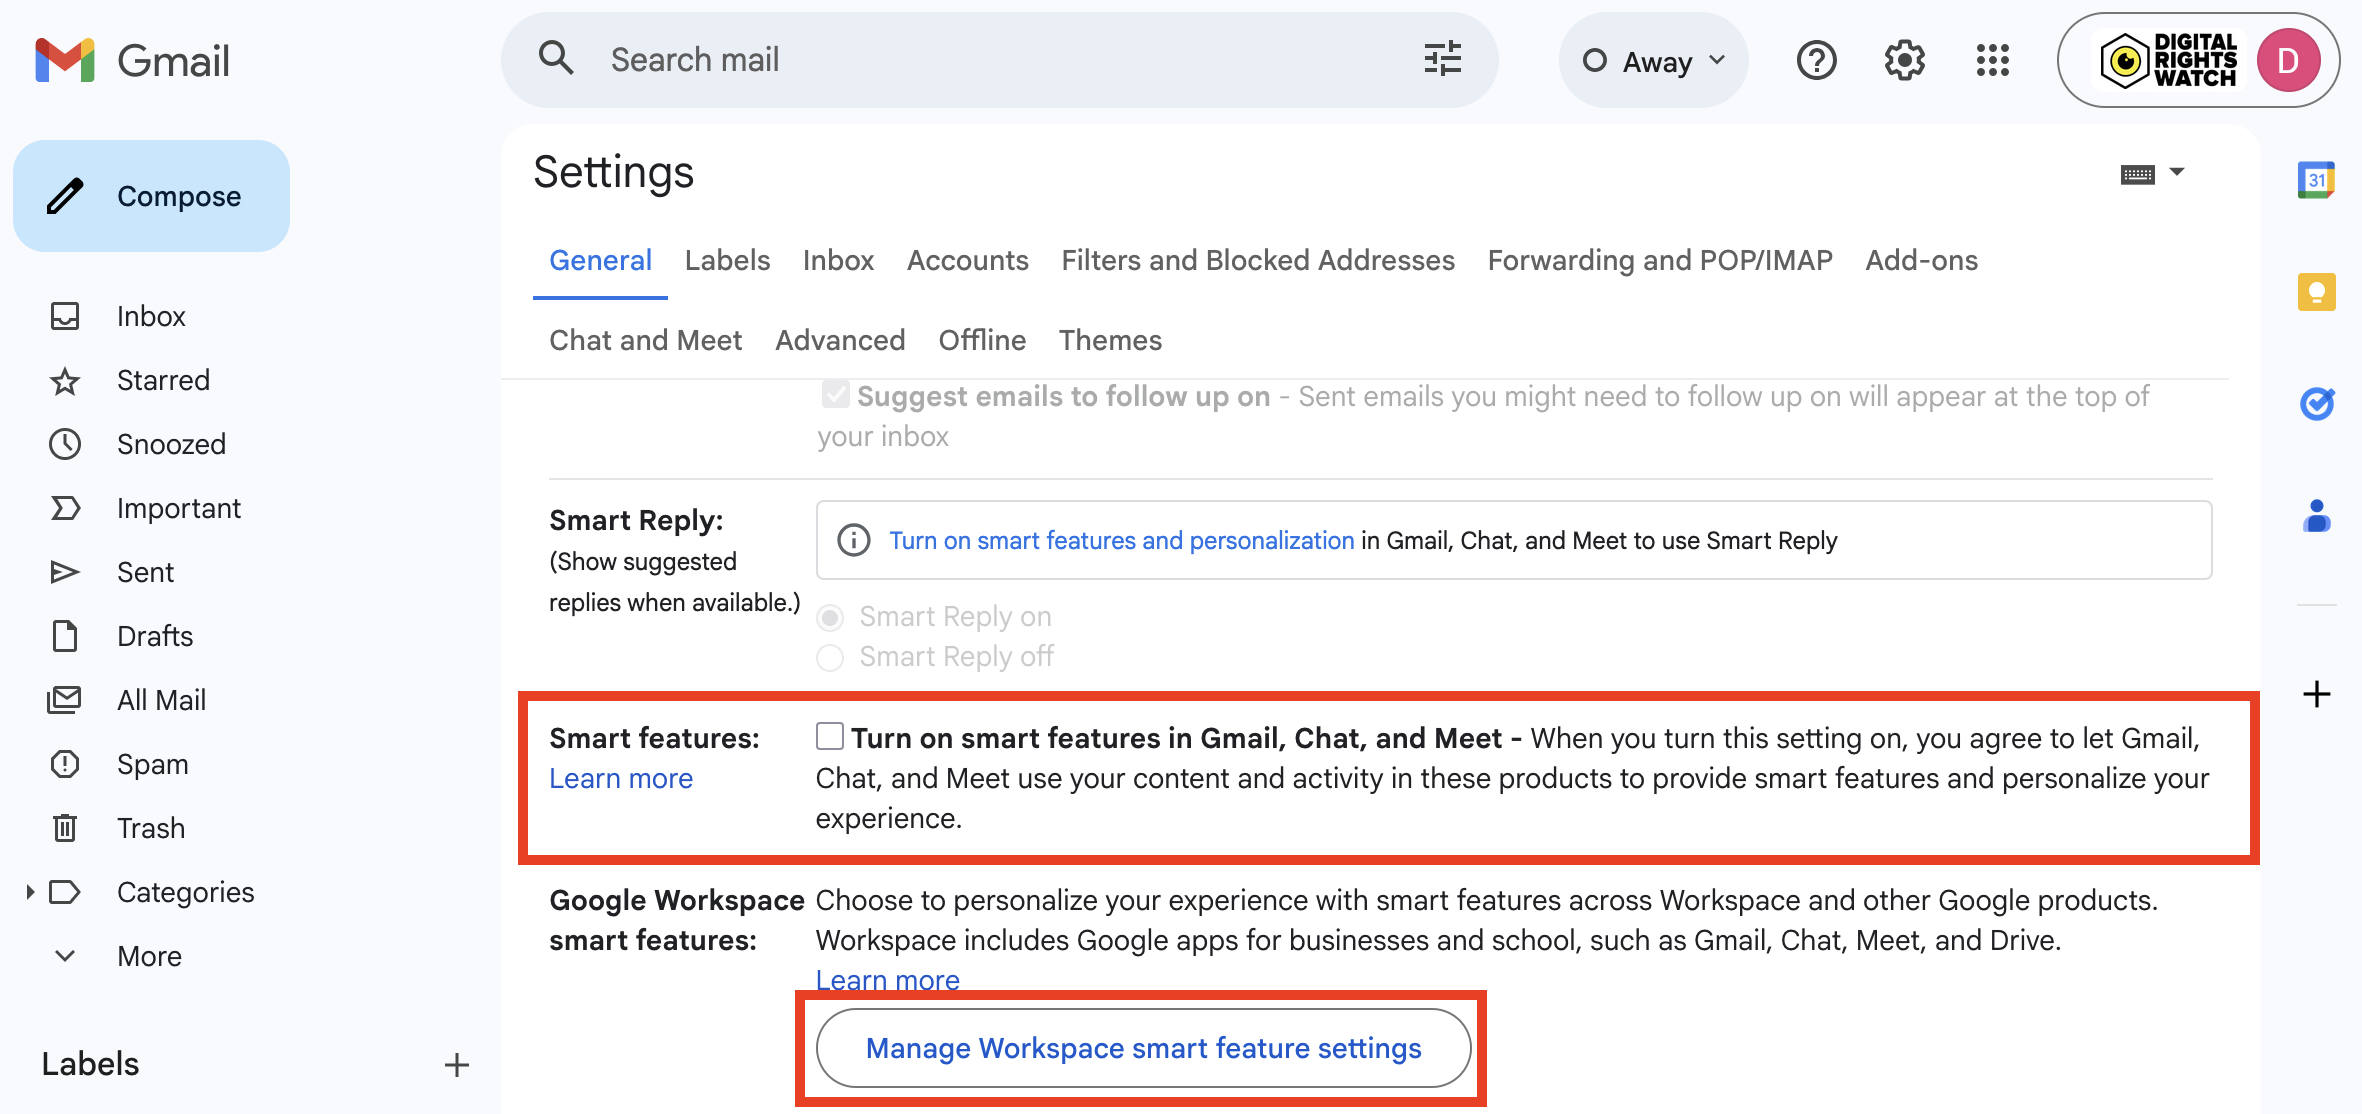Open Google Tasks side panel
This screenshot has height=1114, width=2362.
tap(2316, 404)
